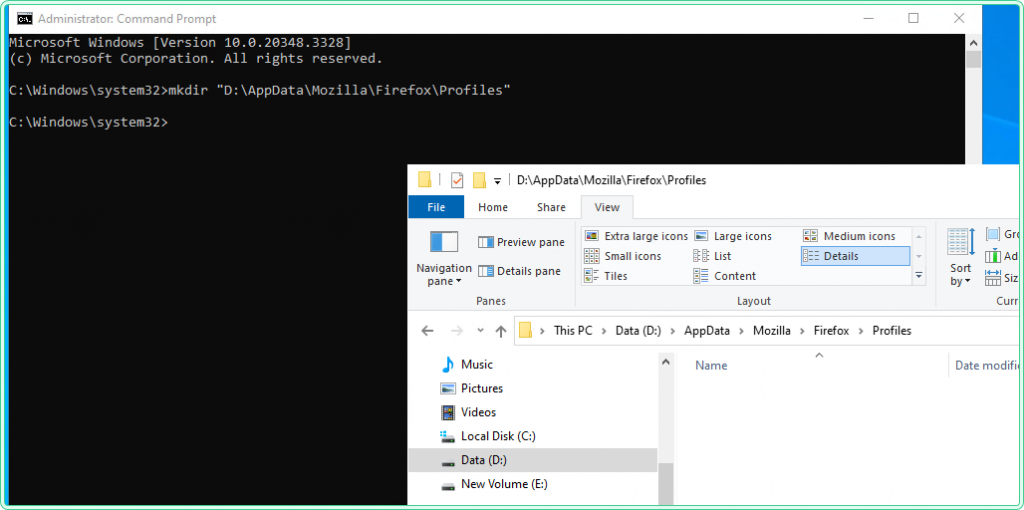1024x510 pixels.
Task: Toggle the Preview pane
Action: click(x=521, y=242)
